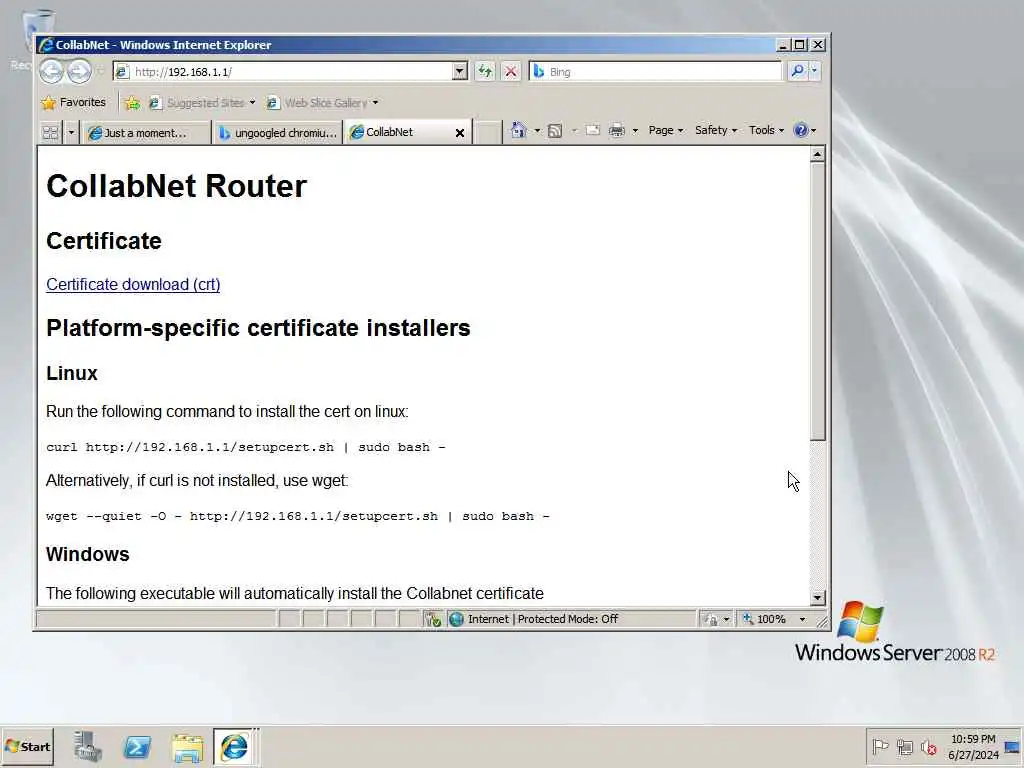Click the Home page icon
Image resolution: width=1024 pixels, height=768 pixels.
click(519, 131)
